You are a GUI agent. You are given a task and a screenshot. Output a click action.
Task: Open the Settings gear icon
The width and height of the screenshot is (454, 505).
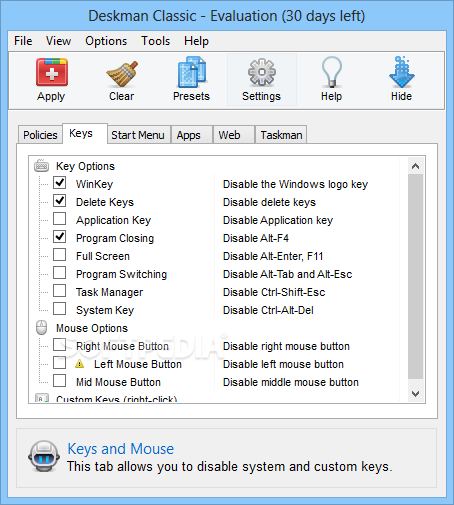262,72
